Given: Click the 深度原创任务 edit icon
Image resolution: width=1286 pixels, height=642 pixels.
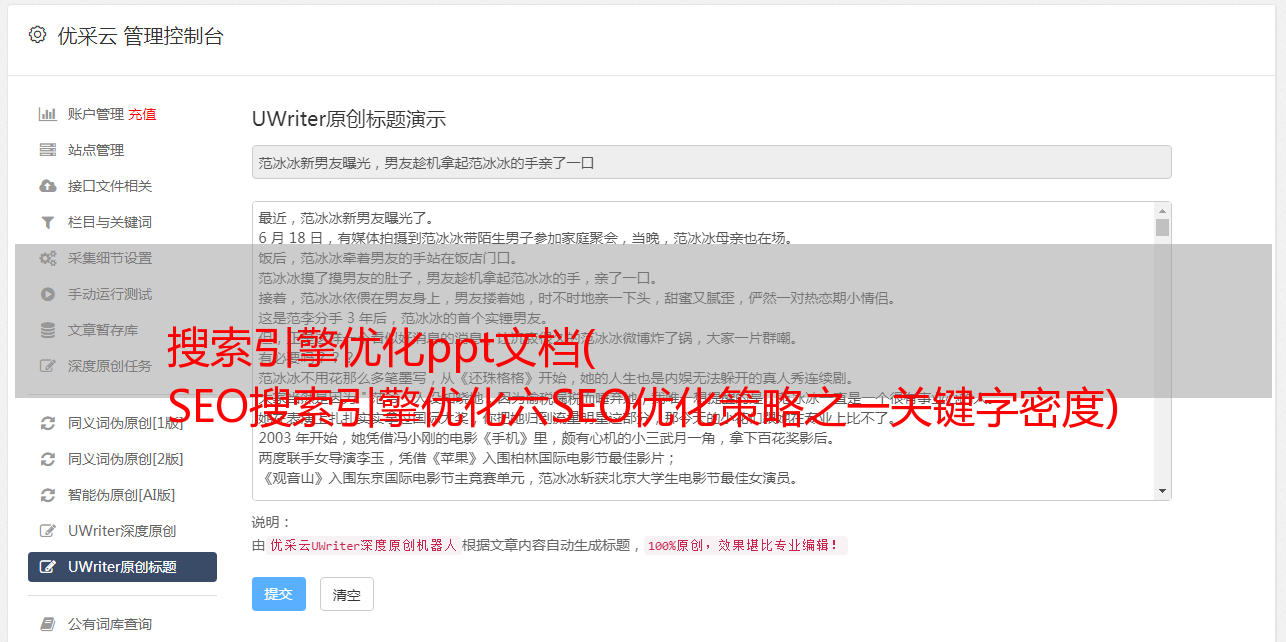Looking at the screenshot, I should pyautogui.click(x=47, y=366).
